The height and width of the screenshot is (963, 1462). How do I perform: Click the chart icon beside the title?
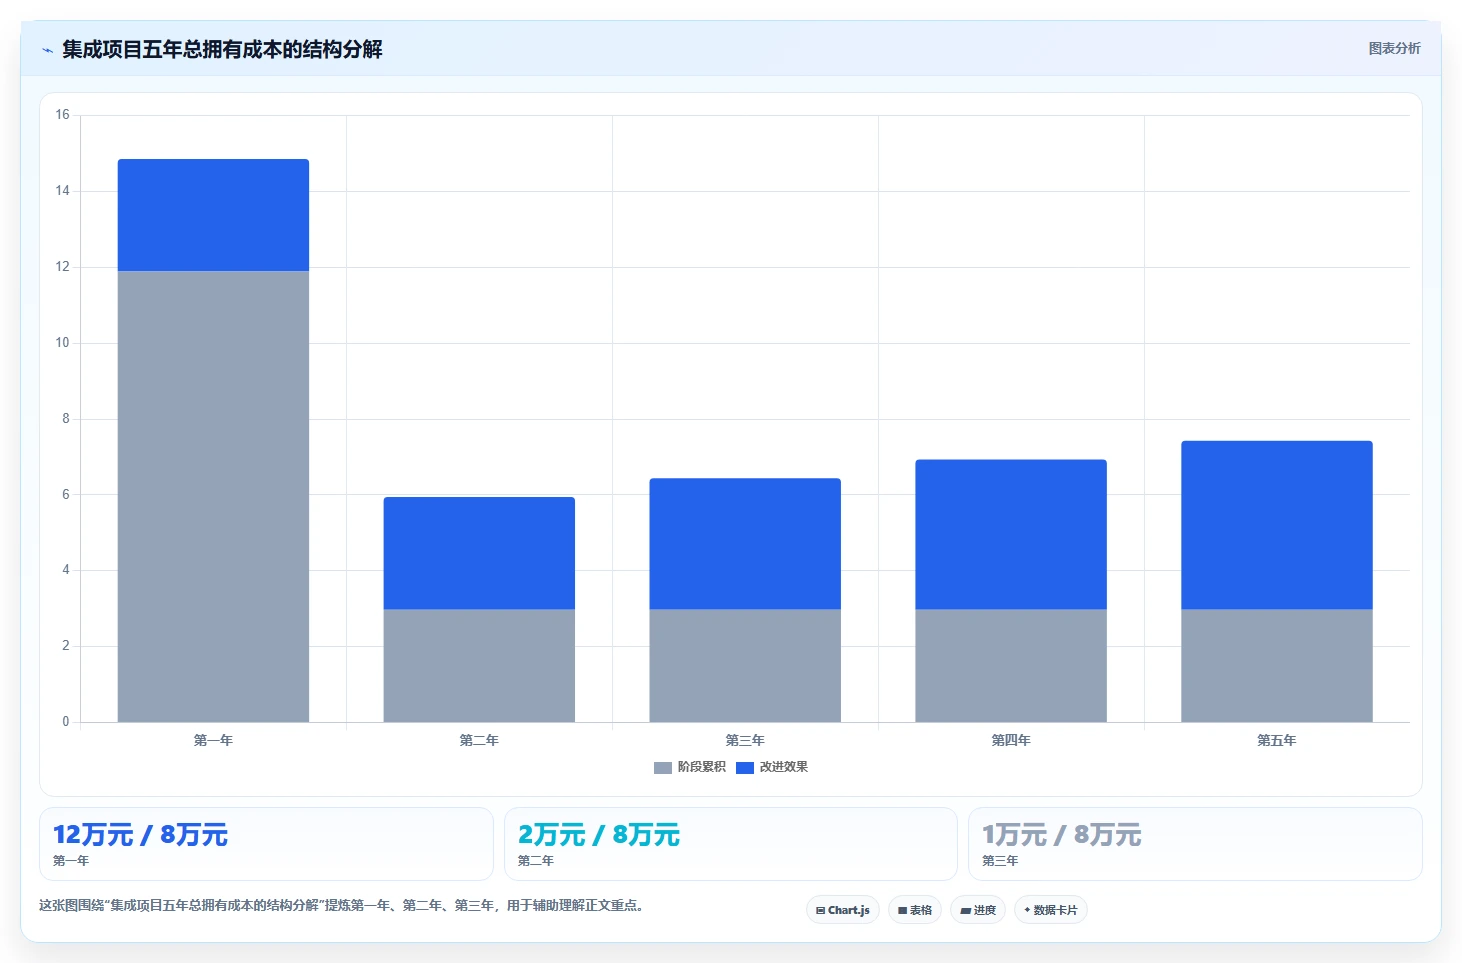pyautogui.click(x=47, y=50)
